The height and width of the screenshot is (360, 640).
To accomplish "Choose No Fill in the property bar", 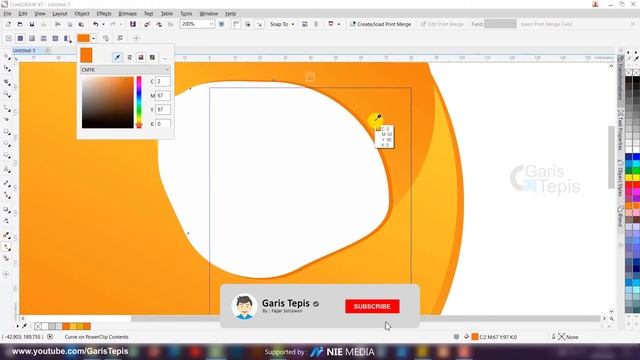I will (9, 38).
